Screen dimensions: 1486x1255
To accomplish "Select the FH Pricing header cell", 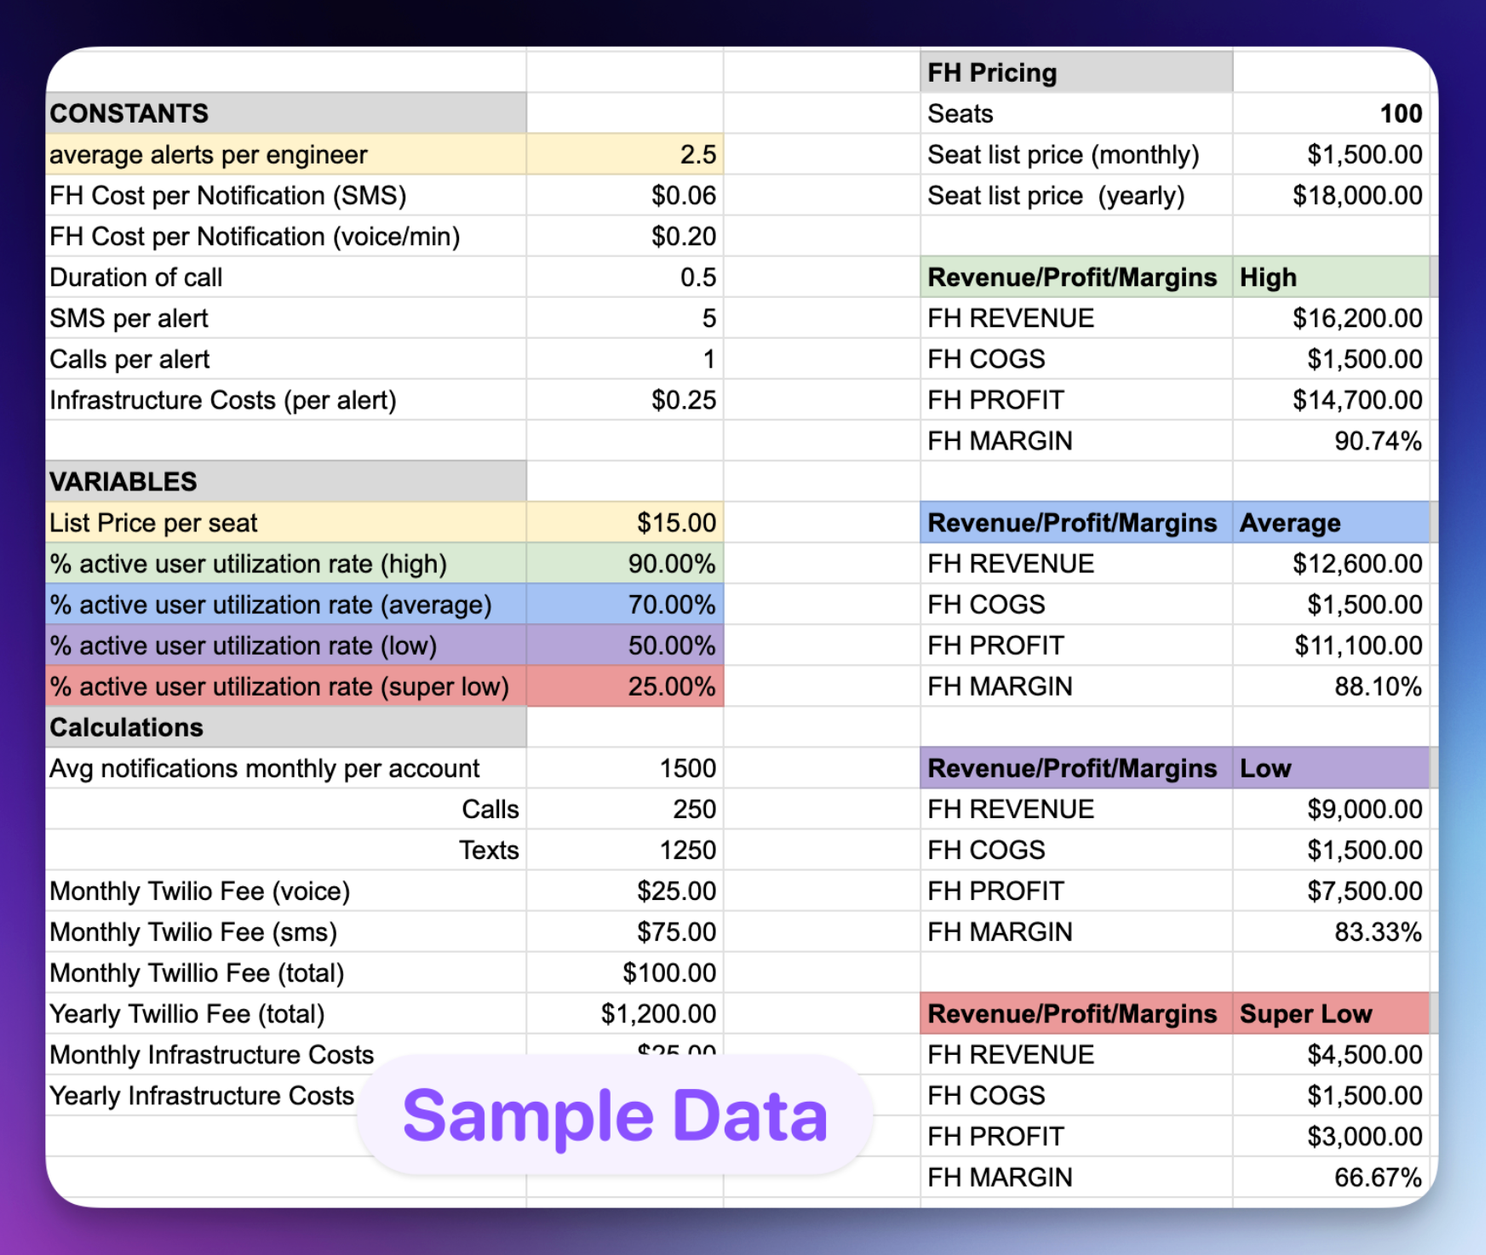I will point(1076,72).
